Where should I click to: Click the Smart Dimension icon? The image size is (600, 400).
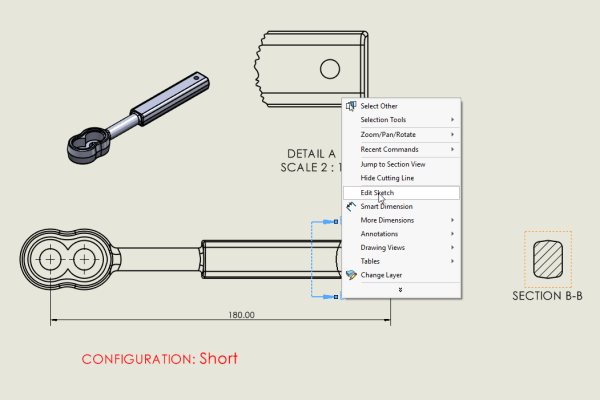click(350, 207)
